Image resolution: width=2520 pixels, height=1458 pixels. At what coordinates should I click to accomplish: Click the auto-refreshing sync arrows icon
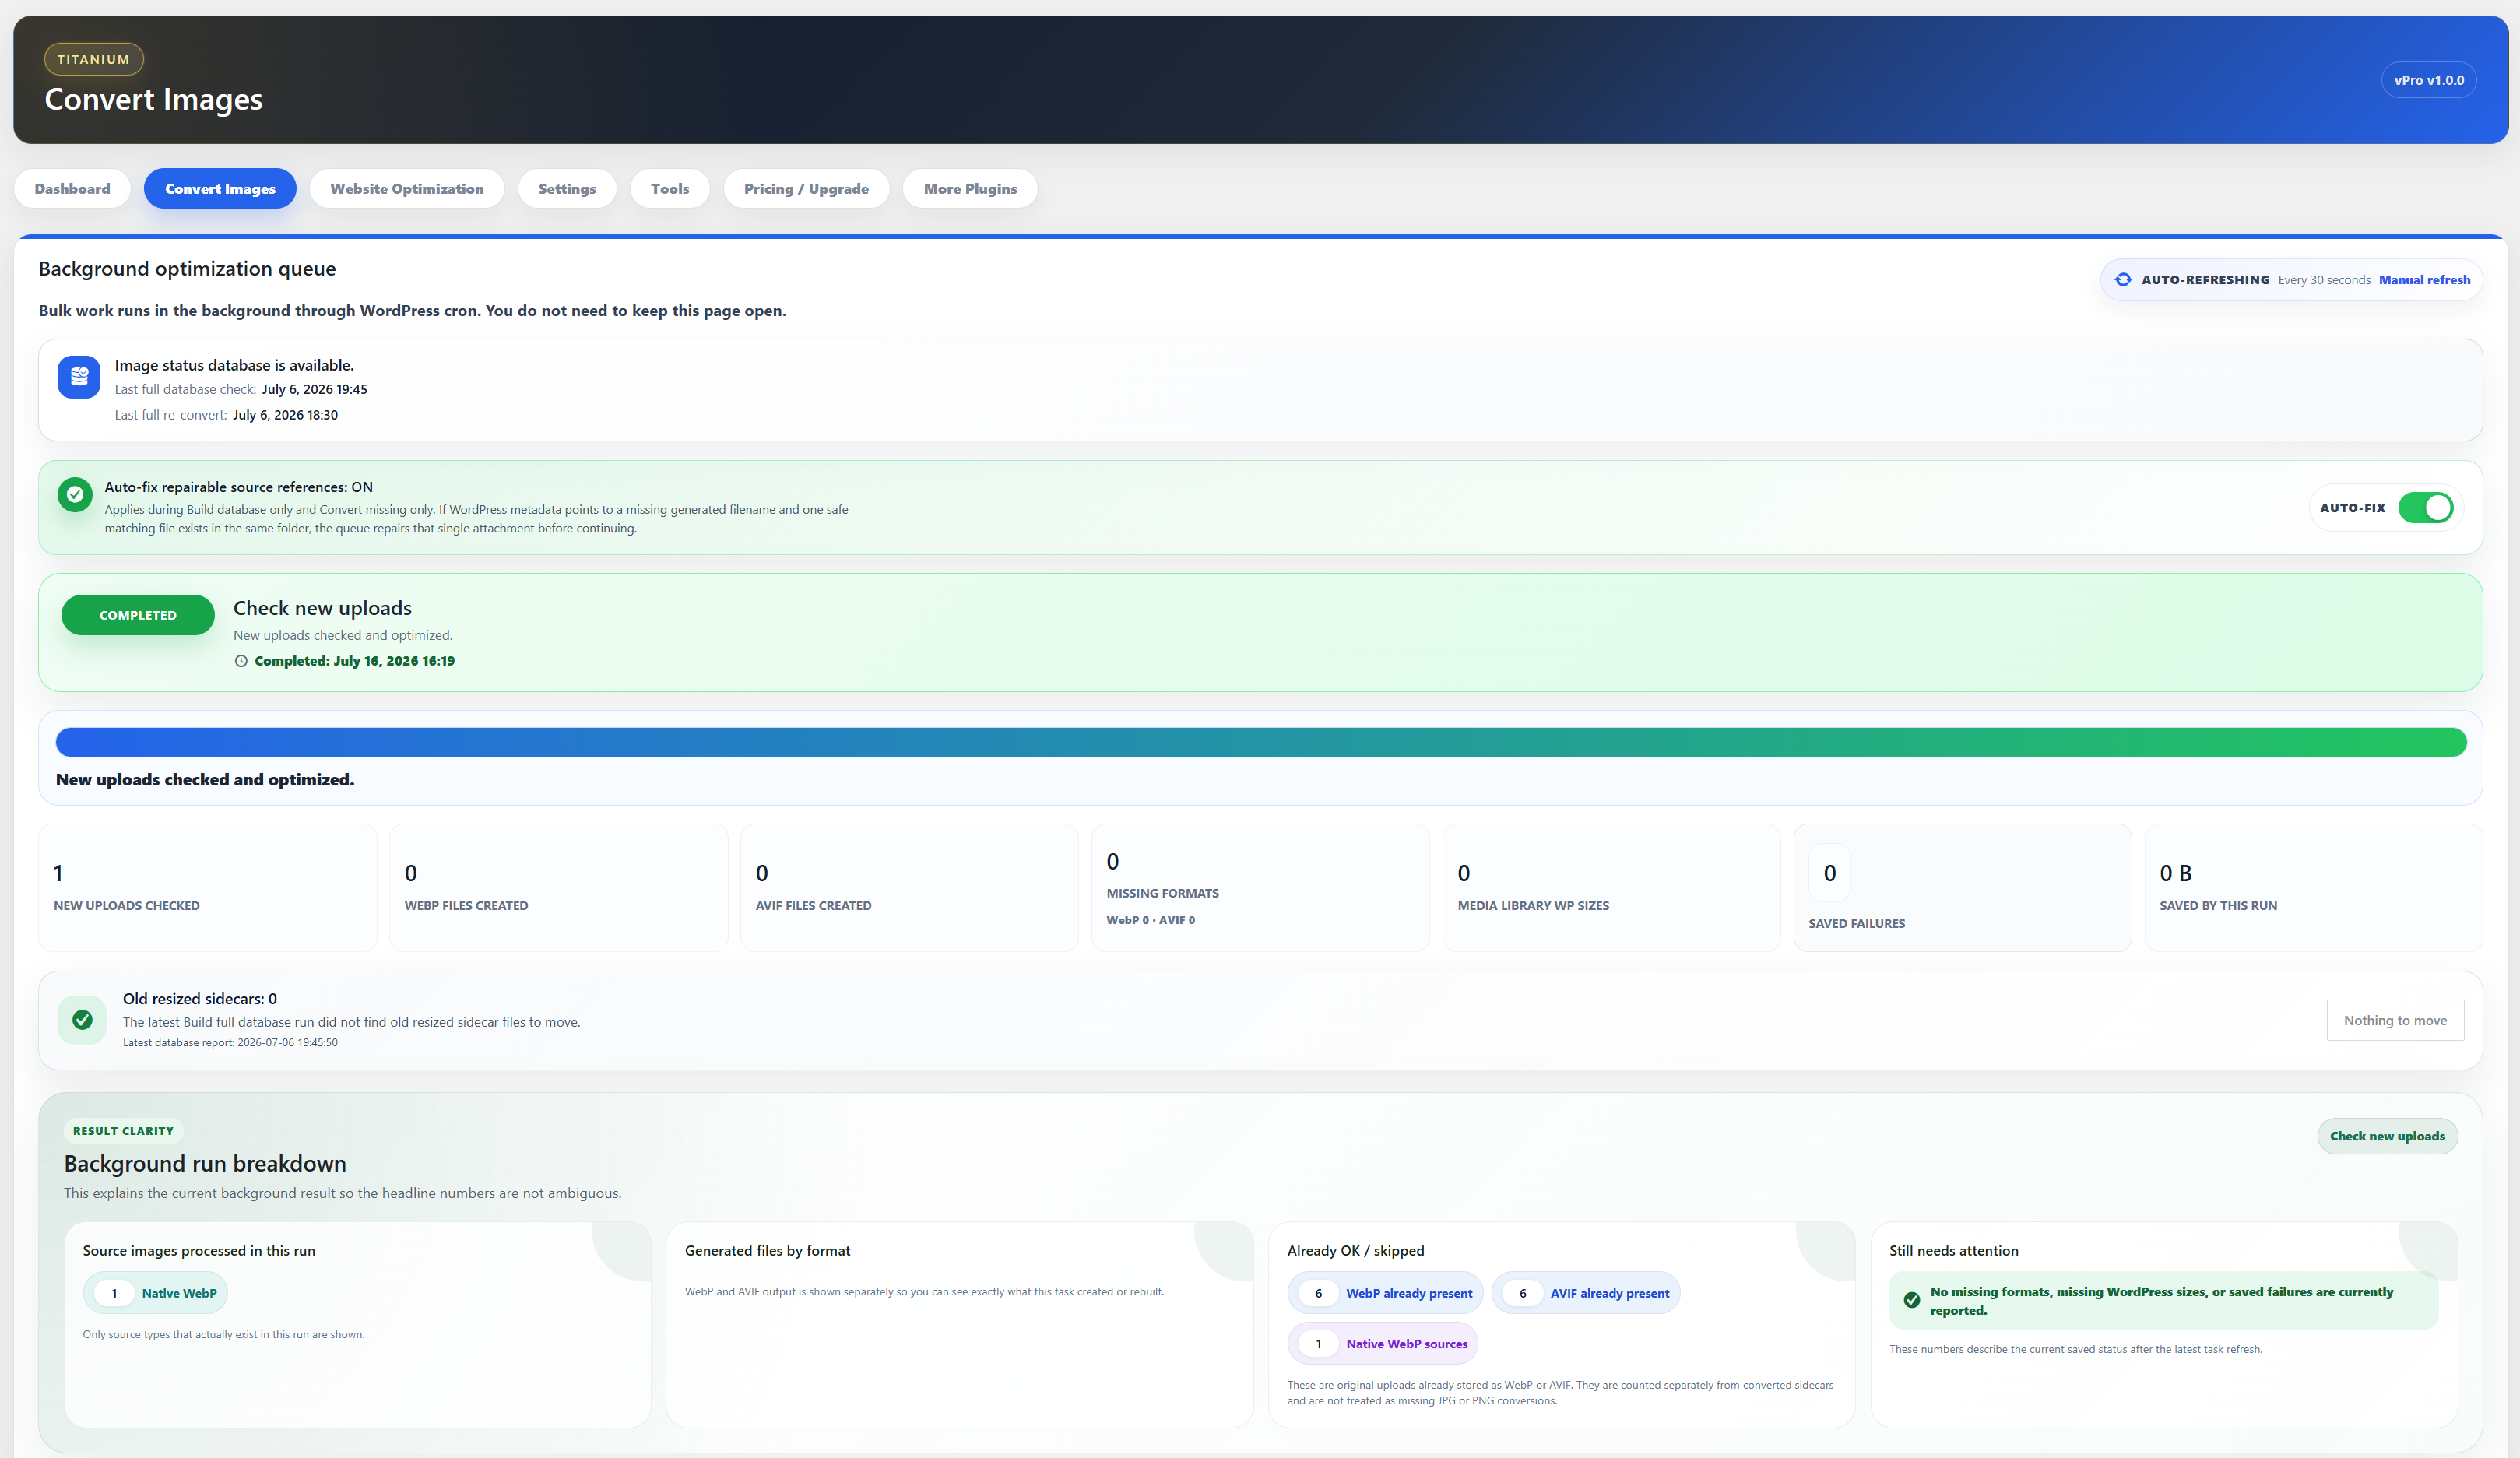(x=2123, y=280)
